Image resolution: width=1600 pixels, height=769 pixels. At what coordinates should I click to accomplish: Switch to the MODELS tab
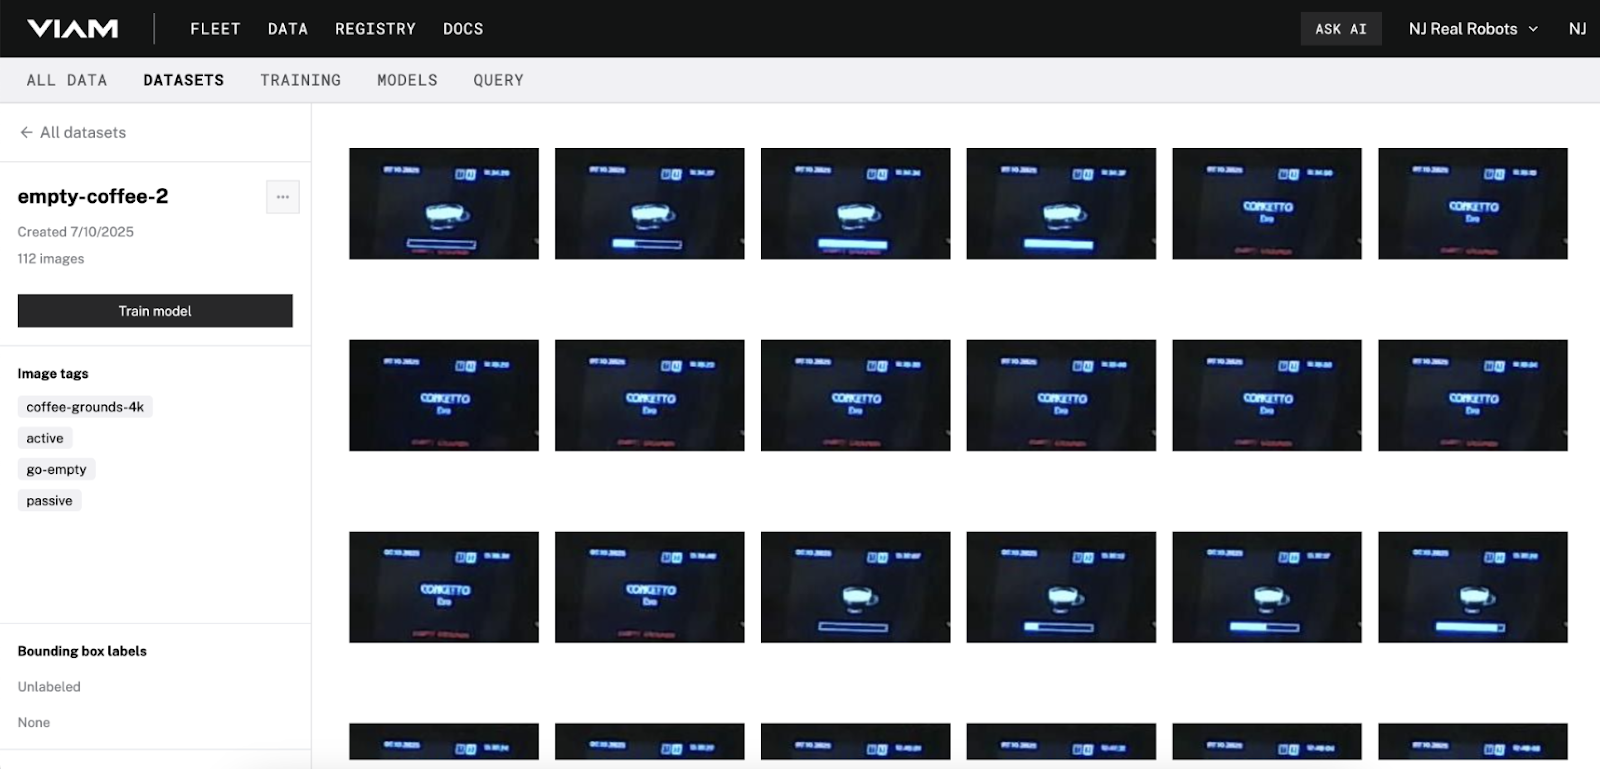click(x=407, y=80)
